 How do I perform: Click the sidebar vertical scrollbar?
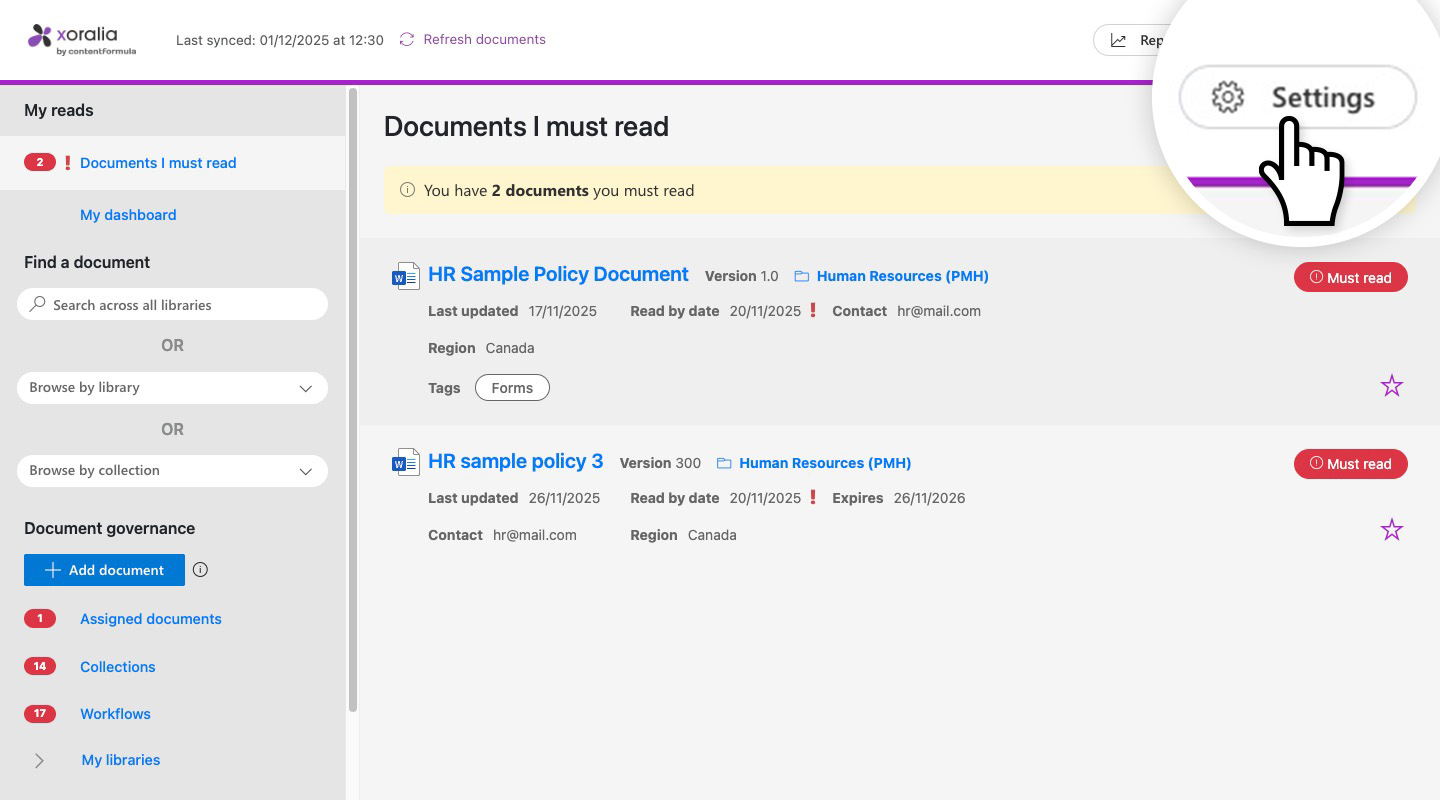coord(352,400)
